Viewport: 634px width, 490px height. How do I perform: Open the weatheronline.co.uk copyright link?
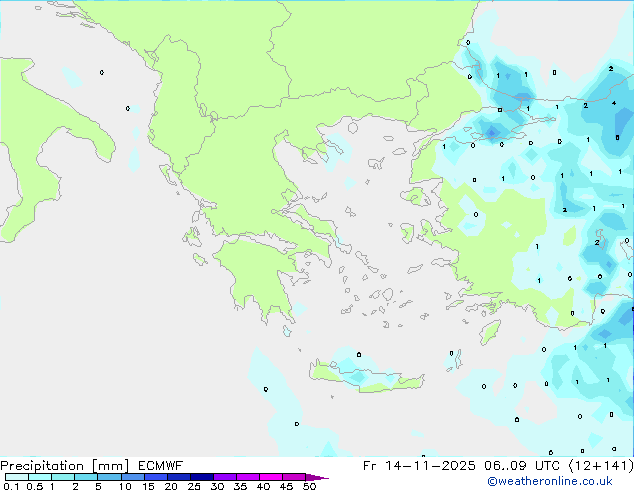click(x=549, y=481)
